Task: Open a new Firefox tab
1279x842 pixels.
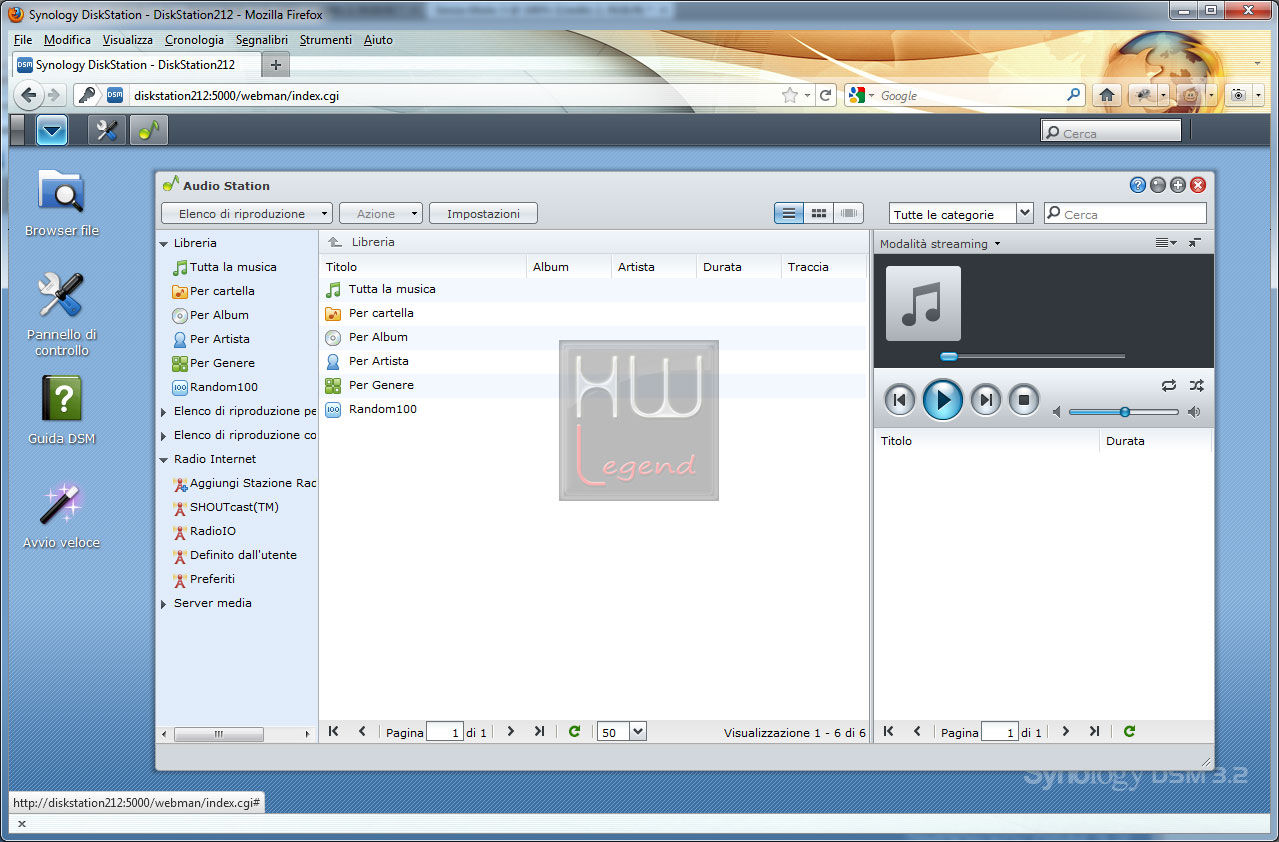Action: coord(276,65)
